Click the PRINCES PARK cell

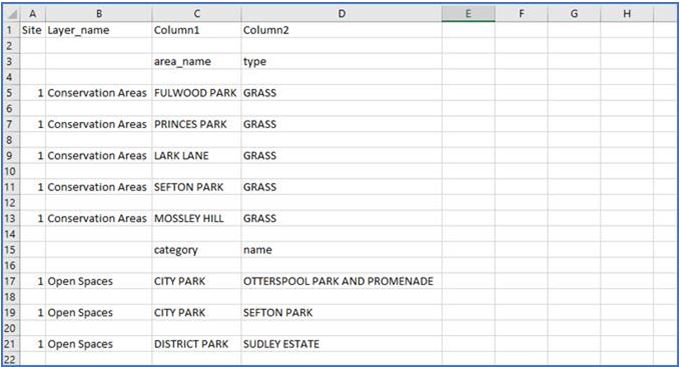point(196,124)
